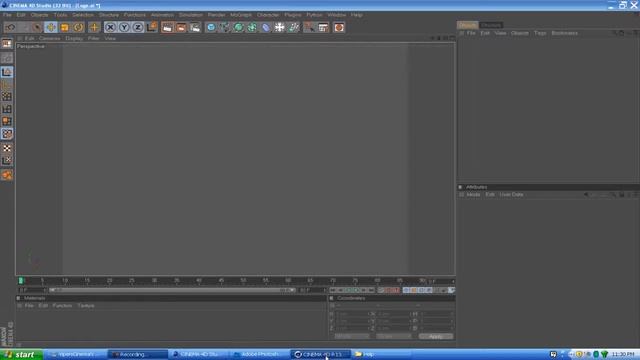The image size is (640, 360).
Task: Switch to Adobe Photoshop in taskbar
Action: click(x=259, y=354)
